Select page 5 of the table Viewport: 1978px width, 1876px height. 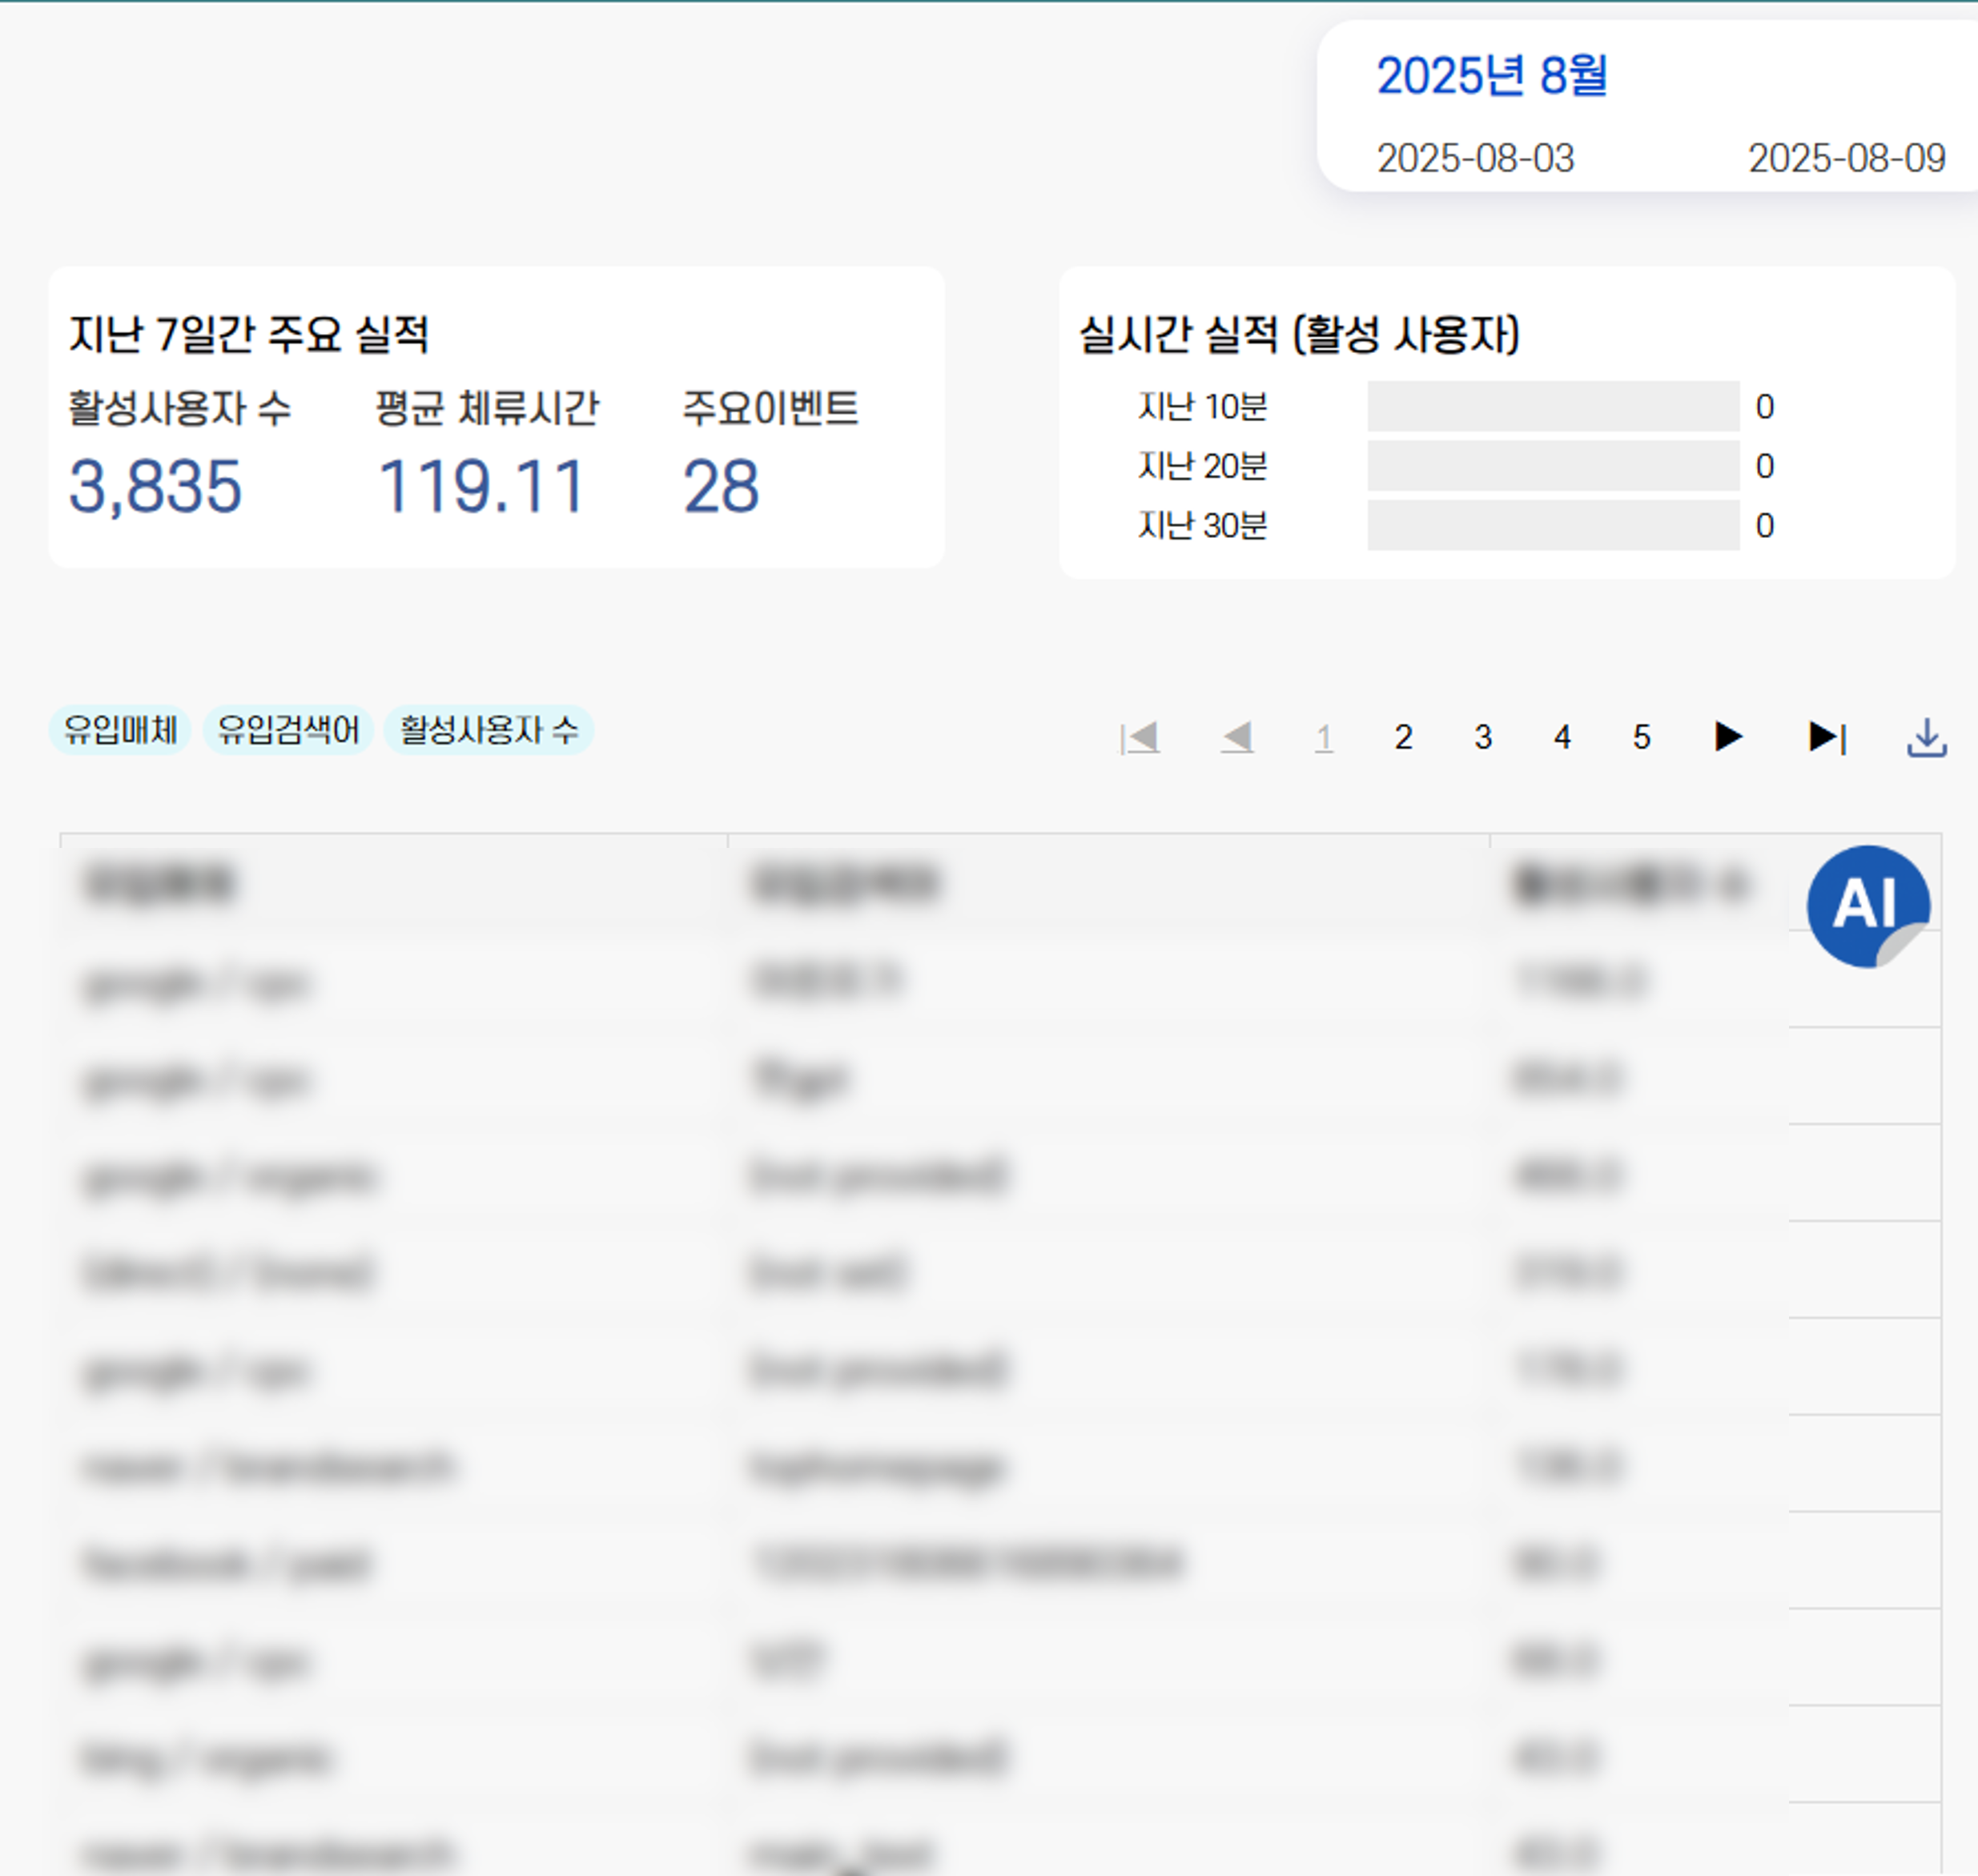(1641, 737)
